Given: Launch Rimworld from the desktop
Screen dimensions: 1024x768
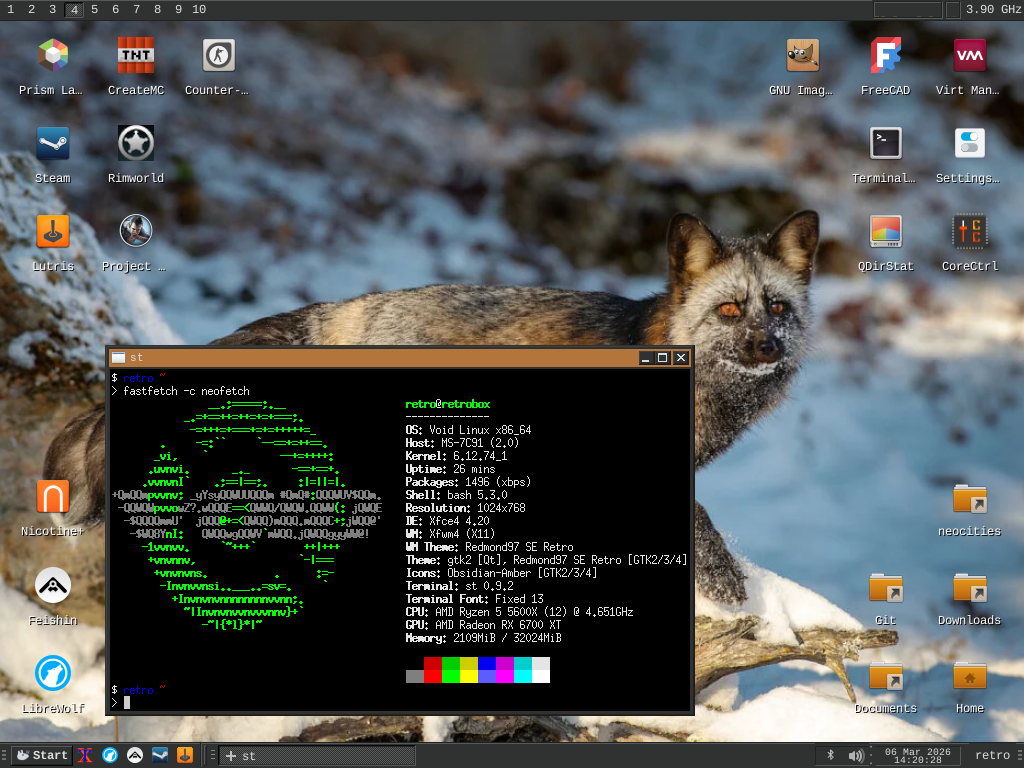Looking at the screenshot, I should click(x=135, y=144).
